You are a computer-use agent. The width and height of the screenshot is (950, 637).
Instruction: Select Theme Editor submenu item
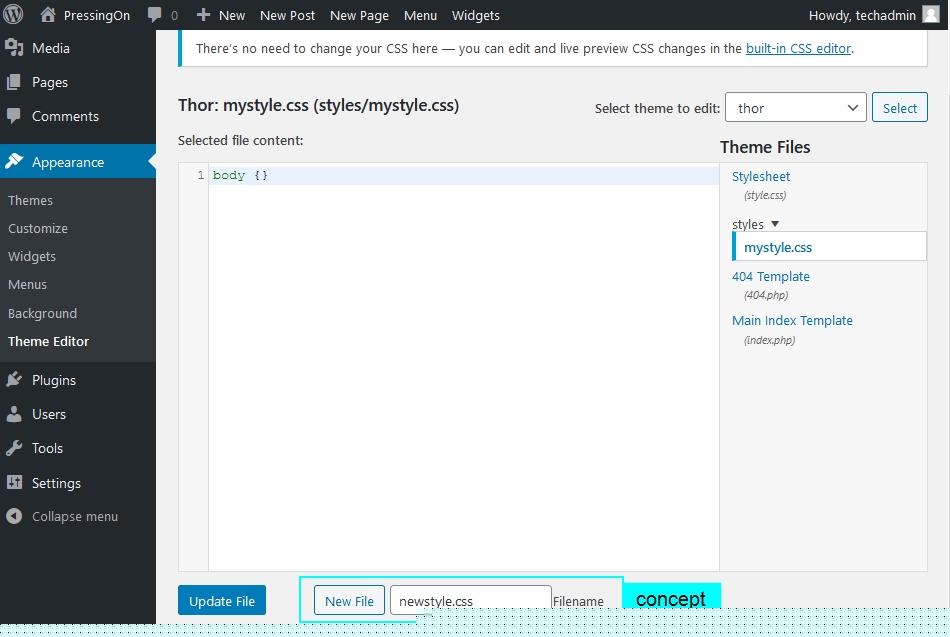click(x=48, y=341)
